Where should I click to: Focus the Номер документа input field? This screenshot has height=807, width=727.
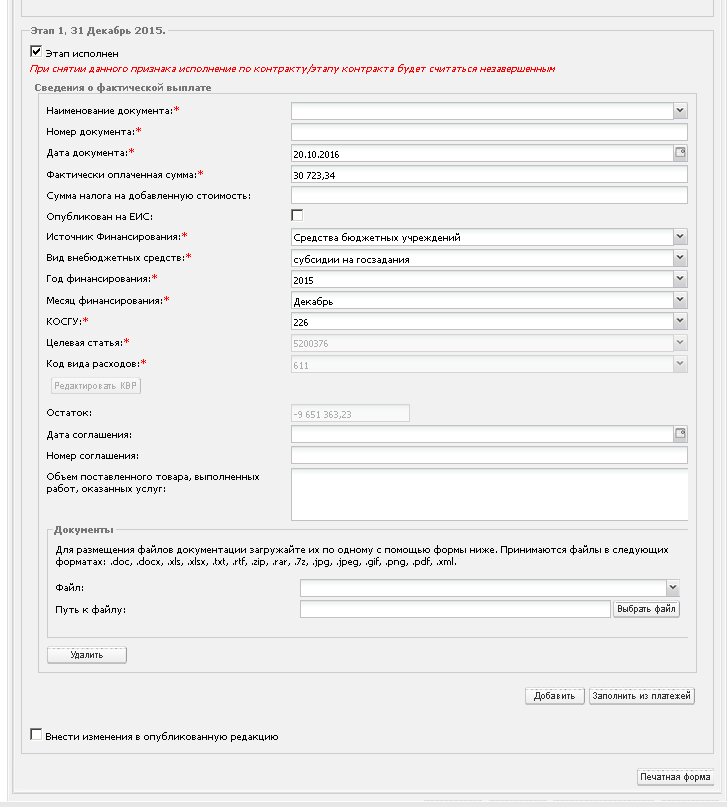[x=489, y=132]
